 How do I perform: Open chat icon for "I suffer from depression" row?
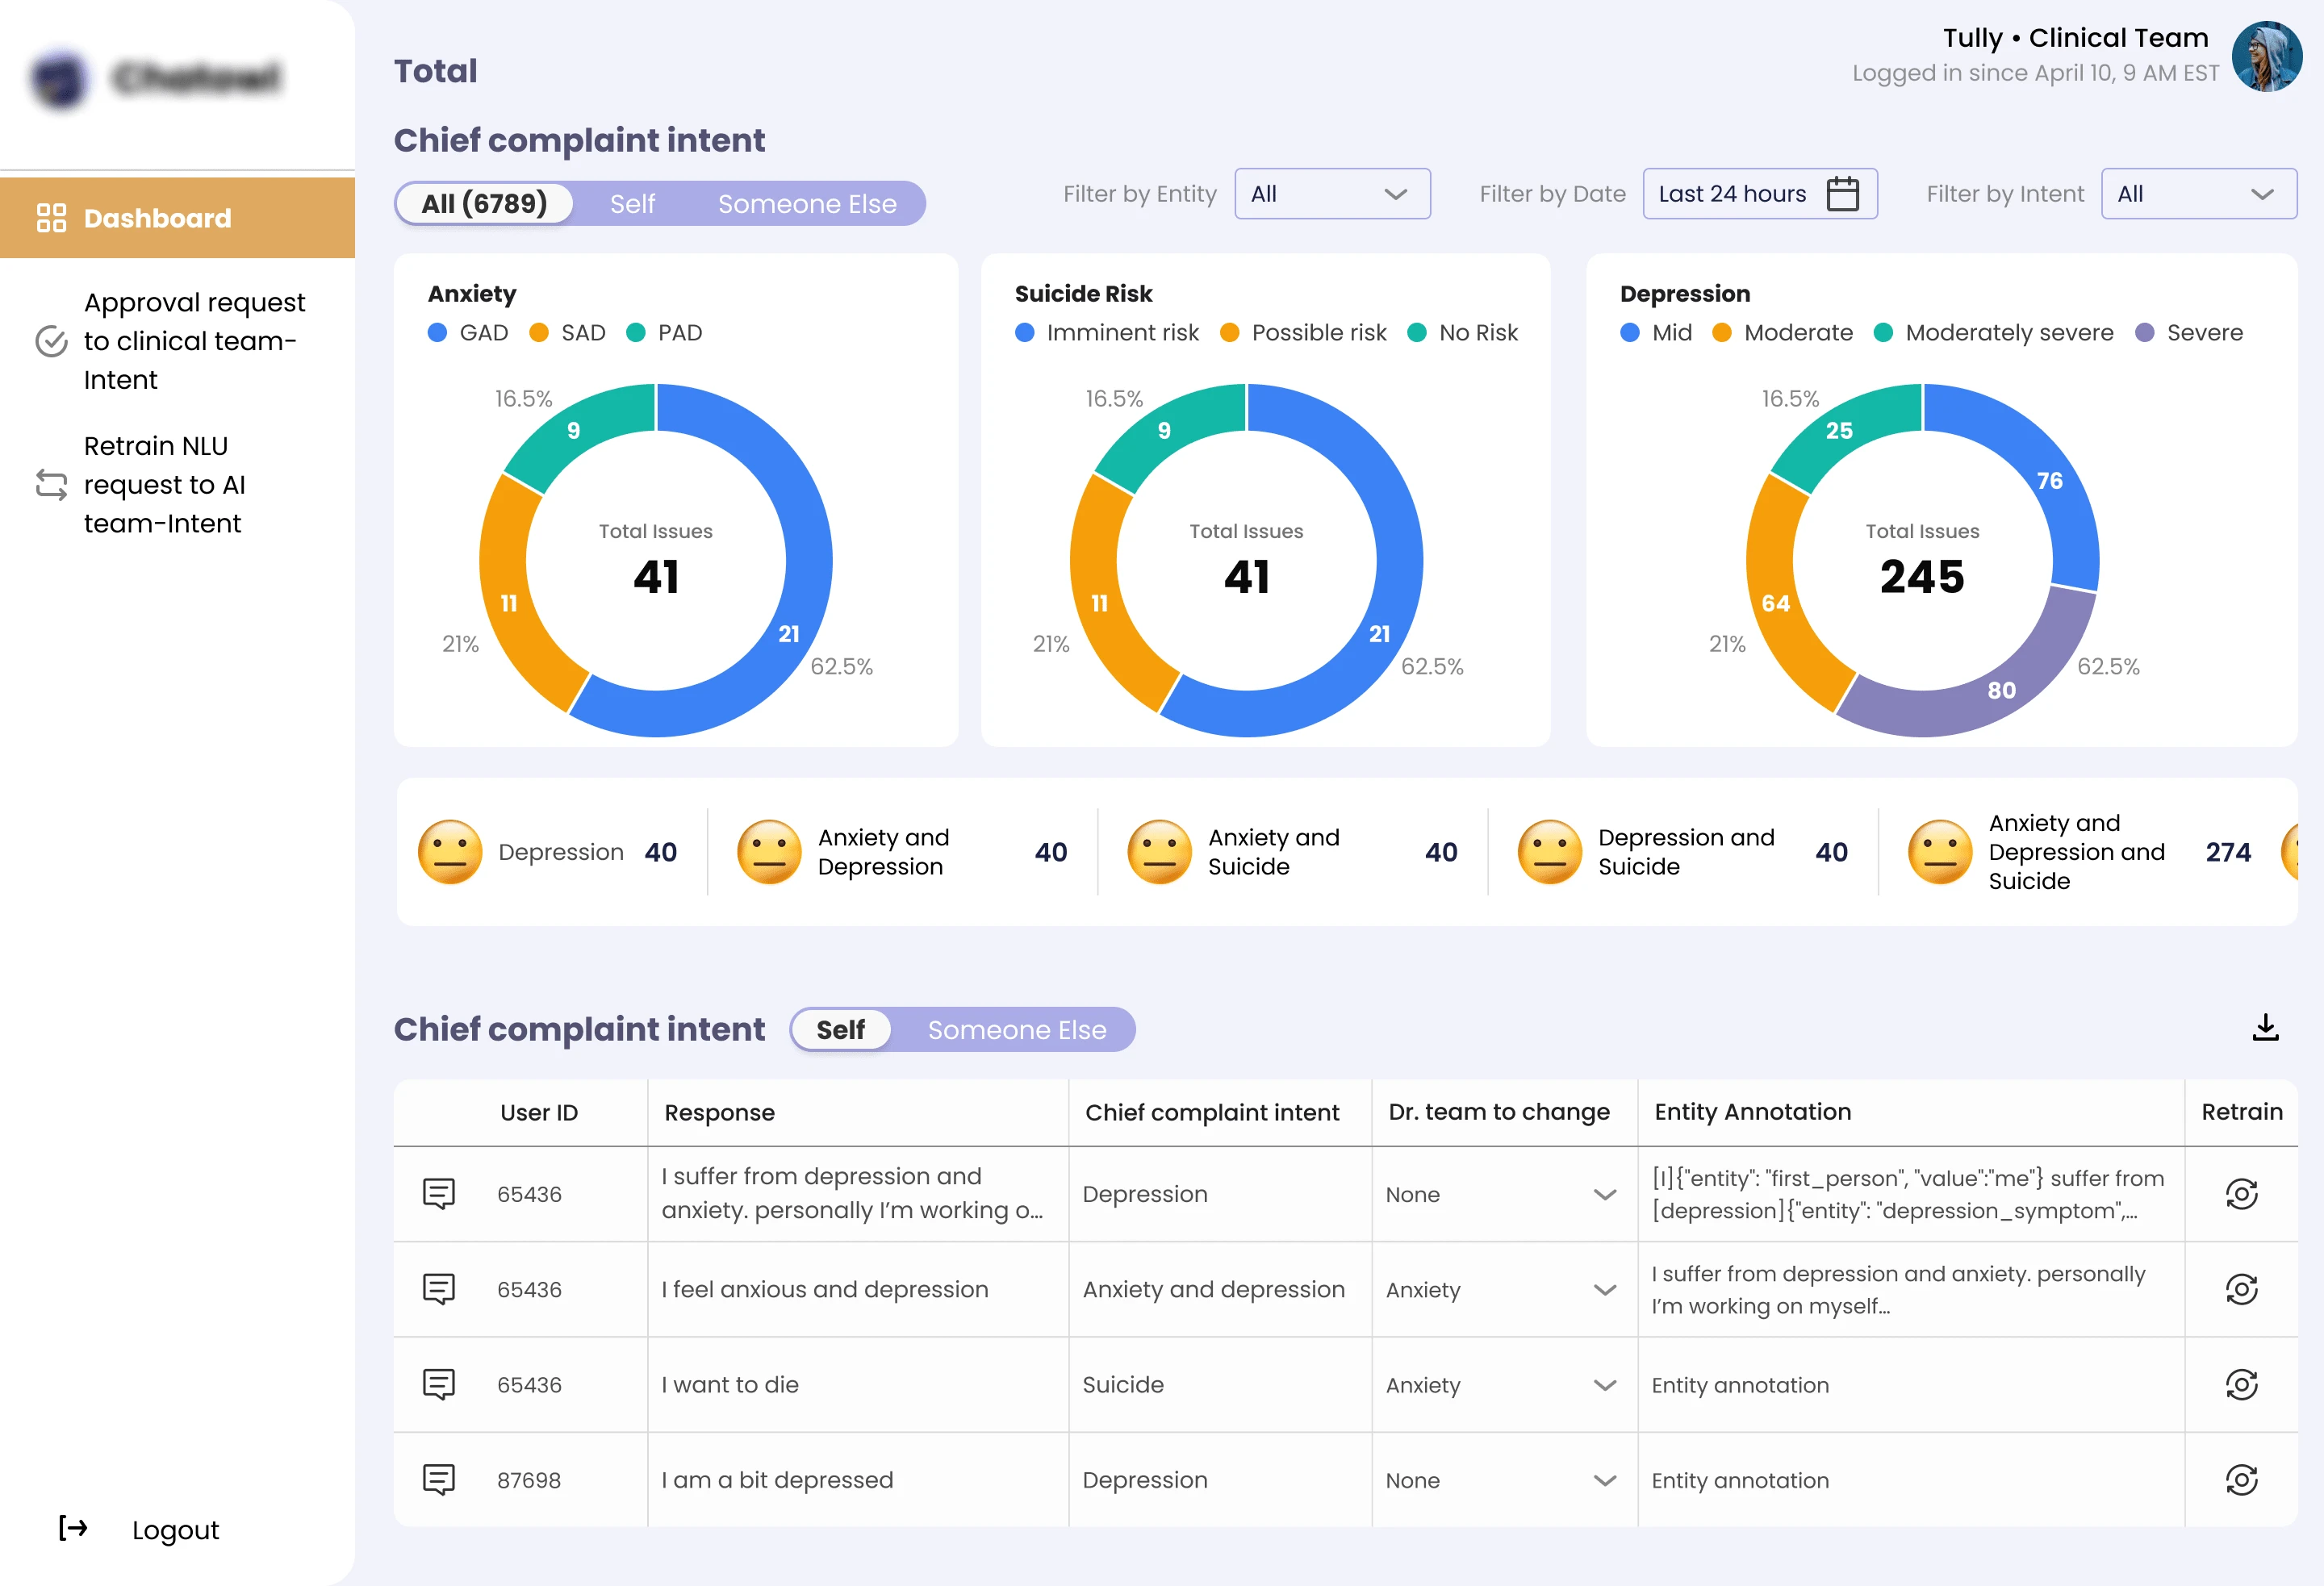click(439, 1194)
